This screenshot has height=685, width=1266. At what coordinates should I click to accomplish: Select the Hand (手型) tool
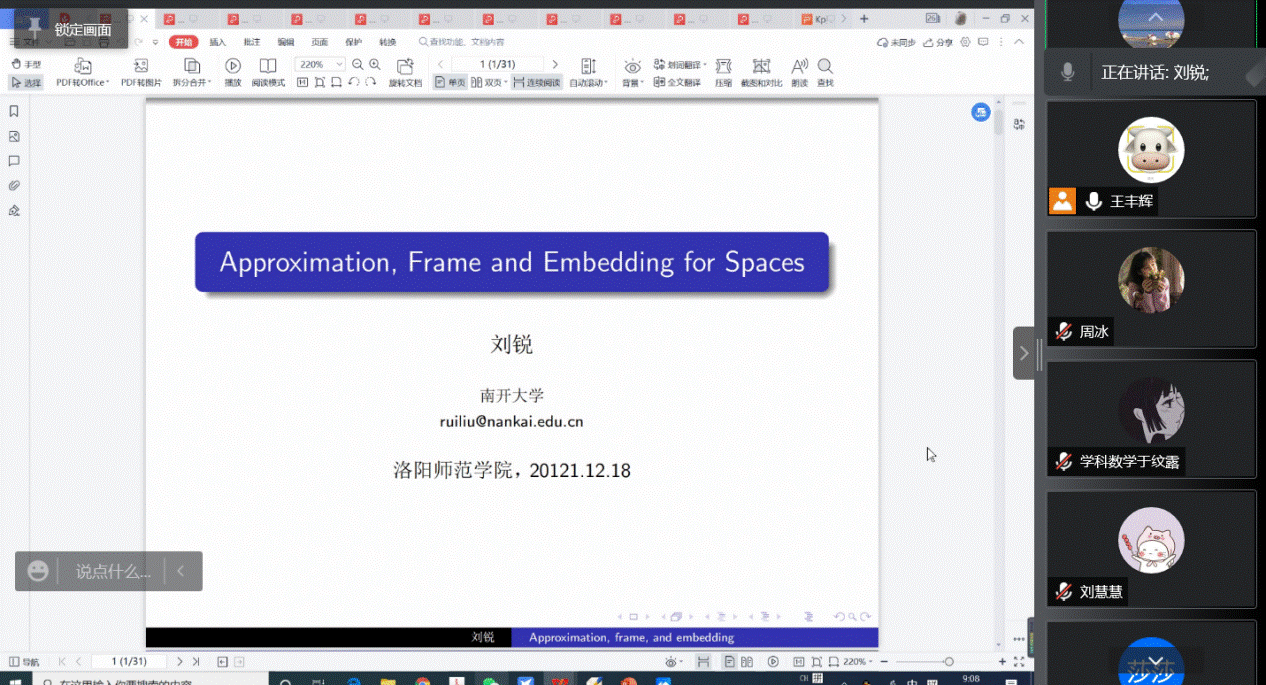point(26,64)
